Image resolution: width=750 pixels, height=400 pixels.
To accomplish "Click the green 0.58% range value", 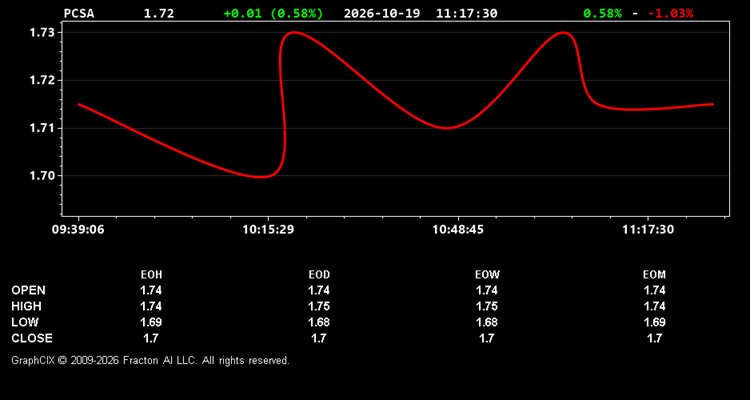I will coord(602,13).
